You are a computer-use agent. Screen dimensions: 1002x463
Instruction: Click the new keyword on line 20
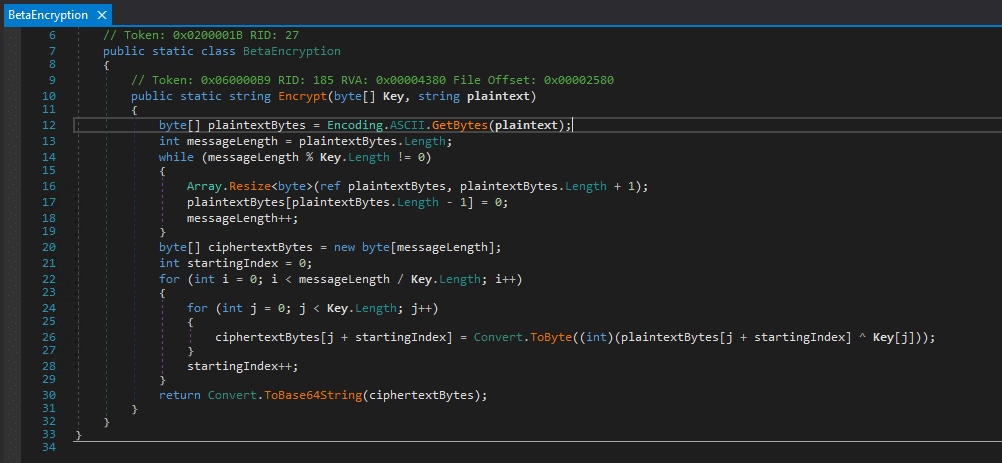pos(344,248)
